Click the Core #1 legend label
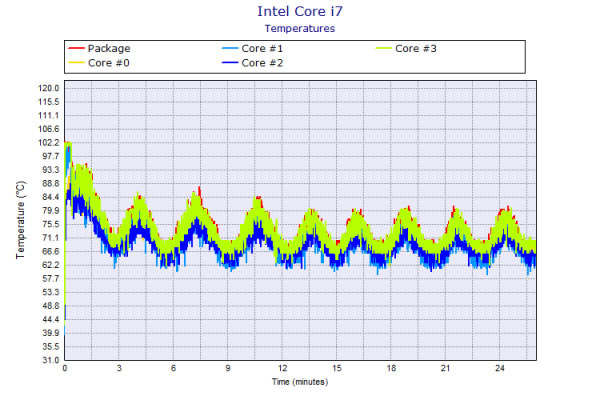Viewport: 600px width, 400px height. tap(262, 49)
